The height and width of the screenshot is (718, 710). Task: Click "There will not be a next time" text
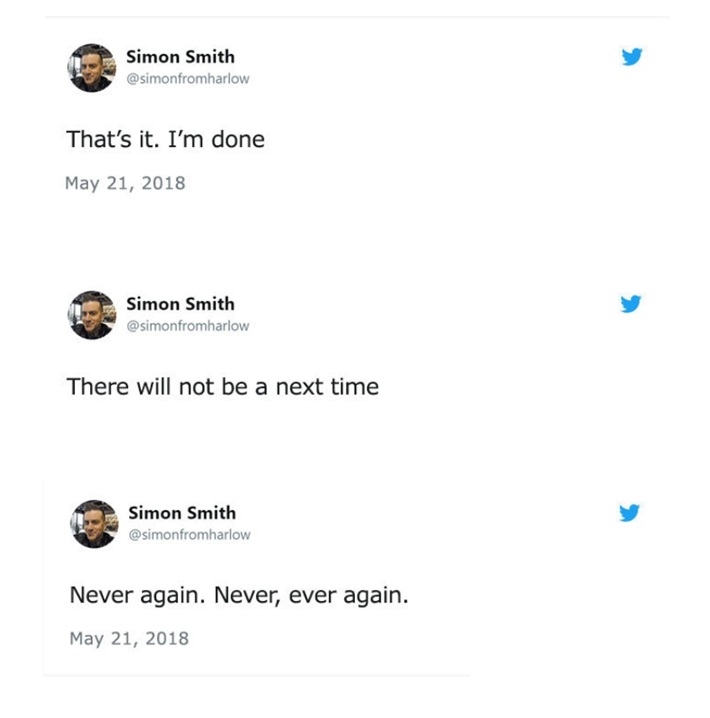point(222,387)
